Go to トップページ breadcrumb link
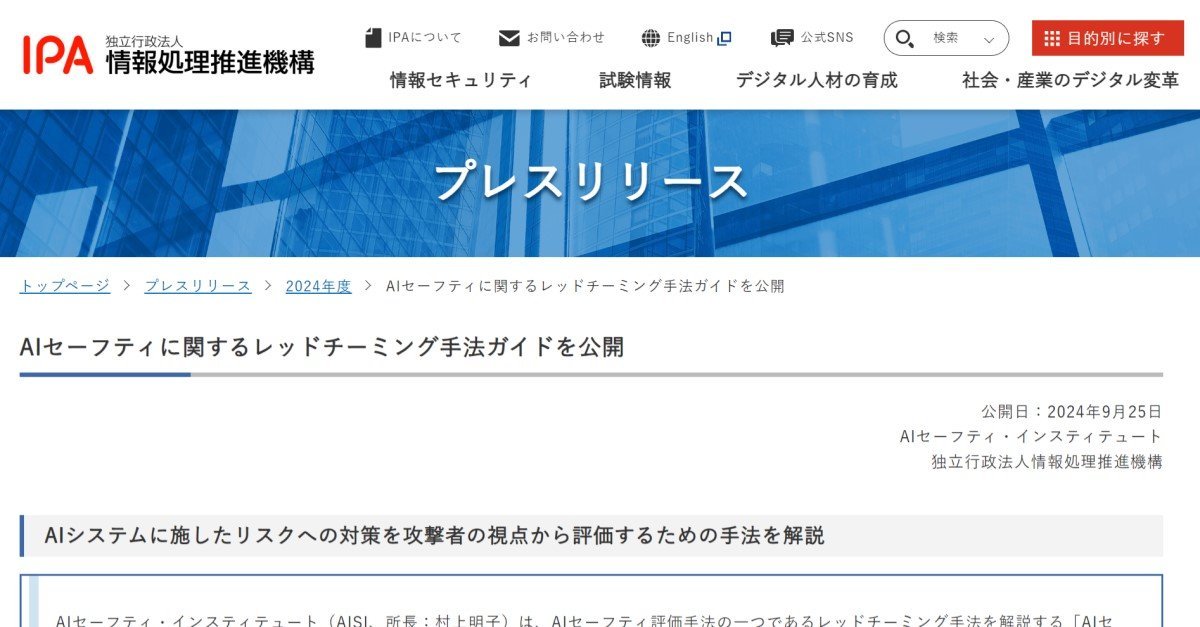1200x627 pixels. point(65,286)
